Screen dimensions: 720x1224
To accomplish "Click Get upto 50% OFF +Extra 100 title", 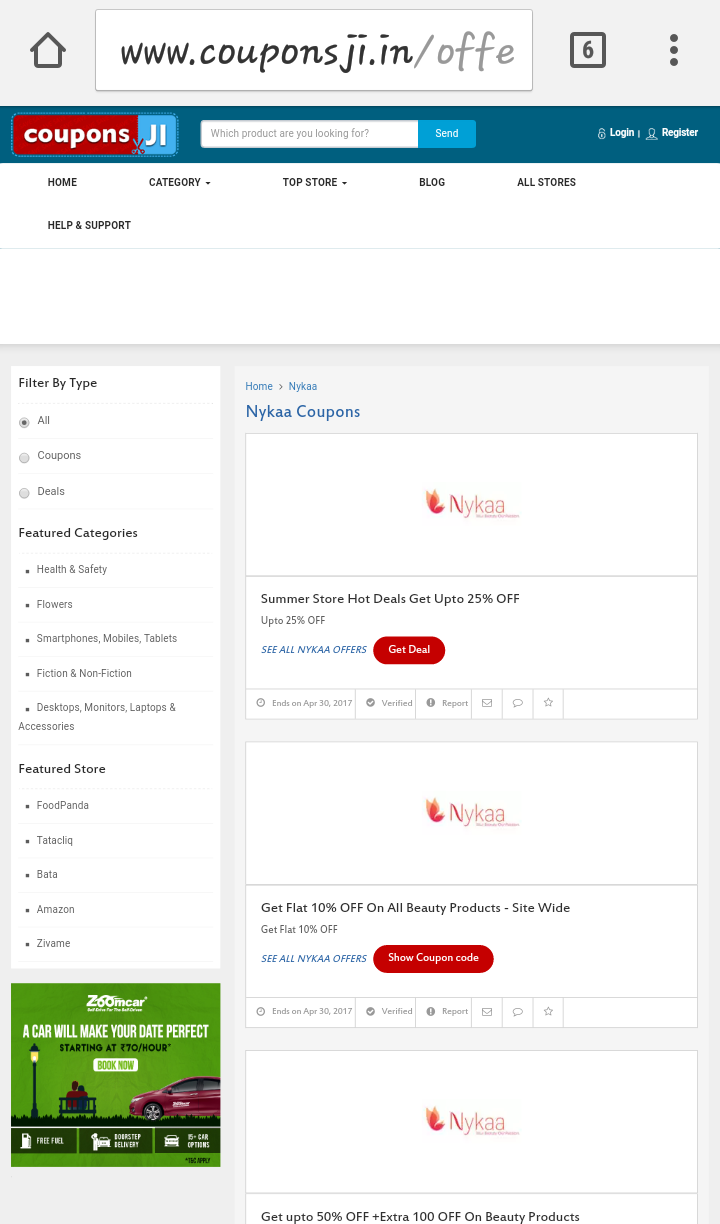I will (420, 1217).
